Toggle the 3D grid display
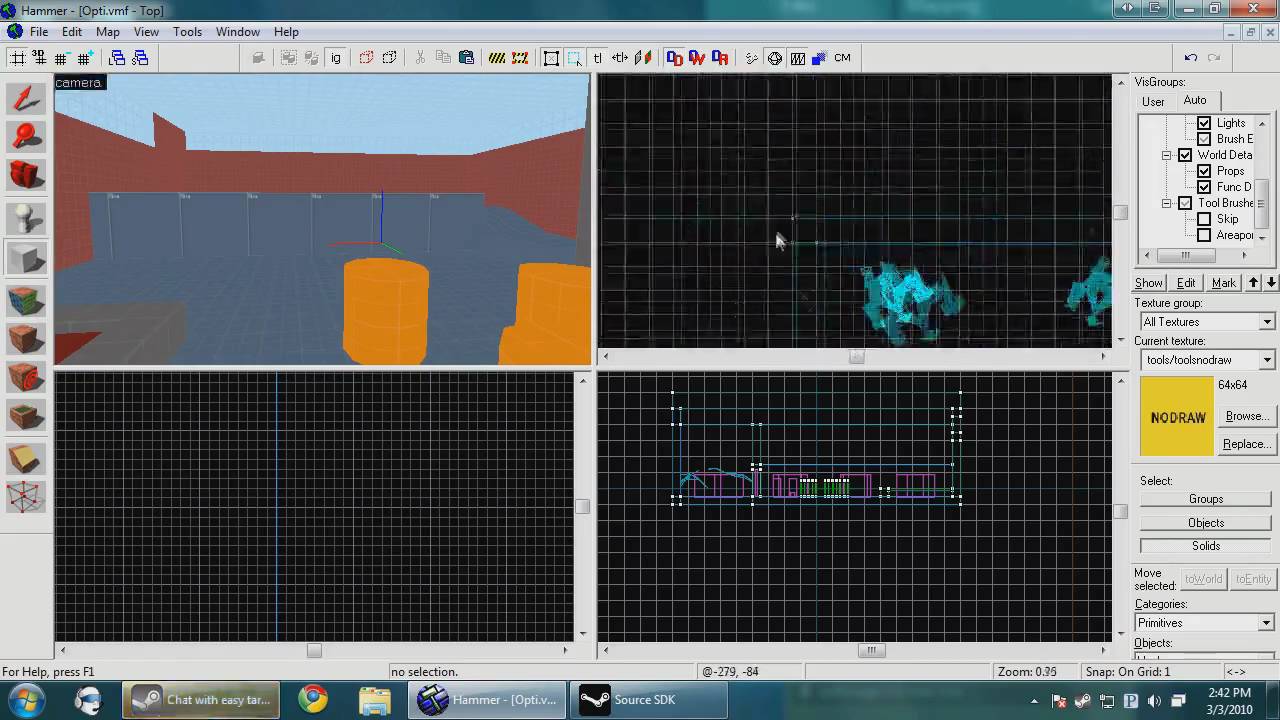This screenshot has height=720, width=1280. pos(40,58)
